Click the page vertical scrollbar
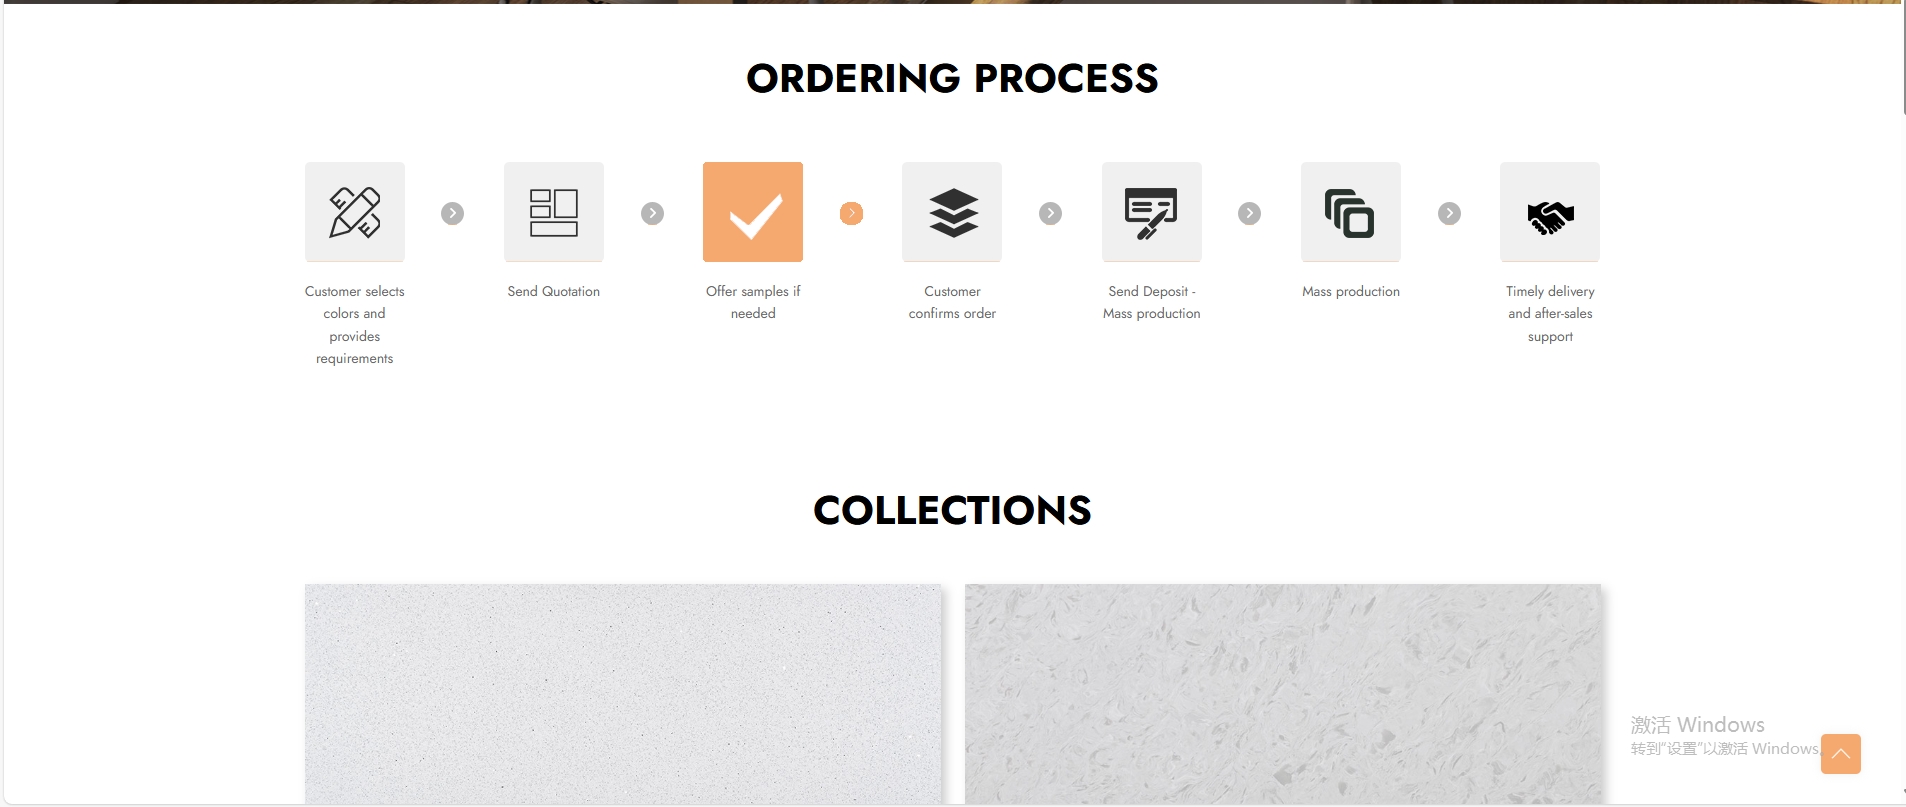The image size is (1906, 807). (1903, 400)
